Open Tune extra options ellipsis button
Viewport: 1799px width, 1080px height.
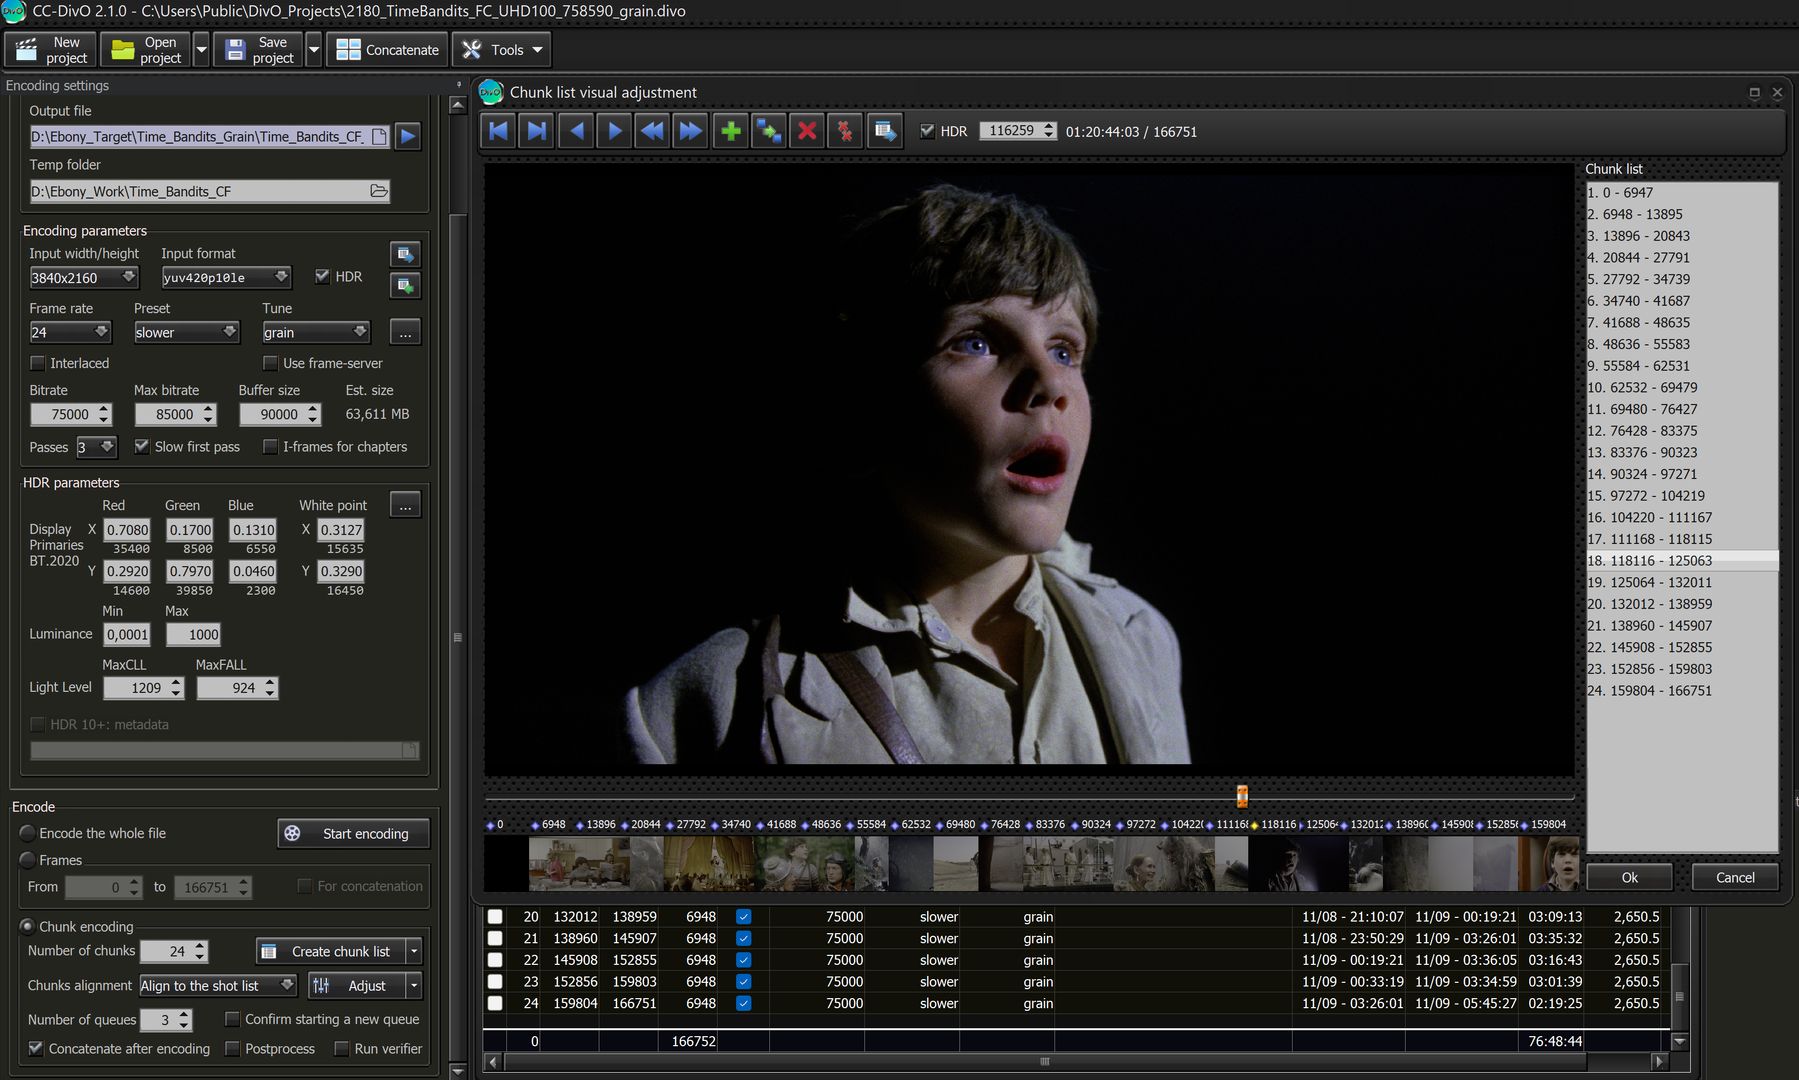405,332
